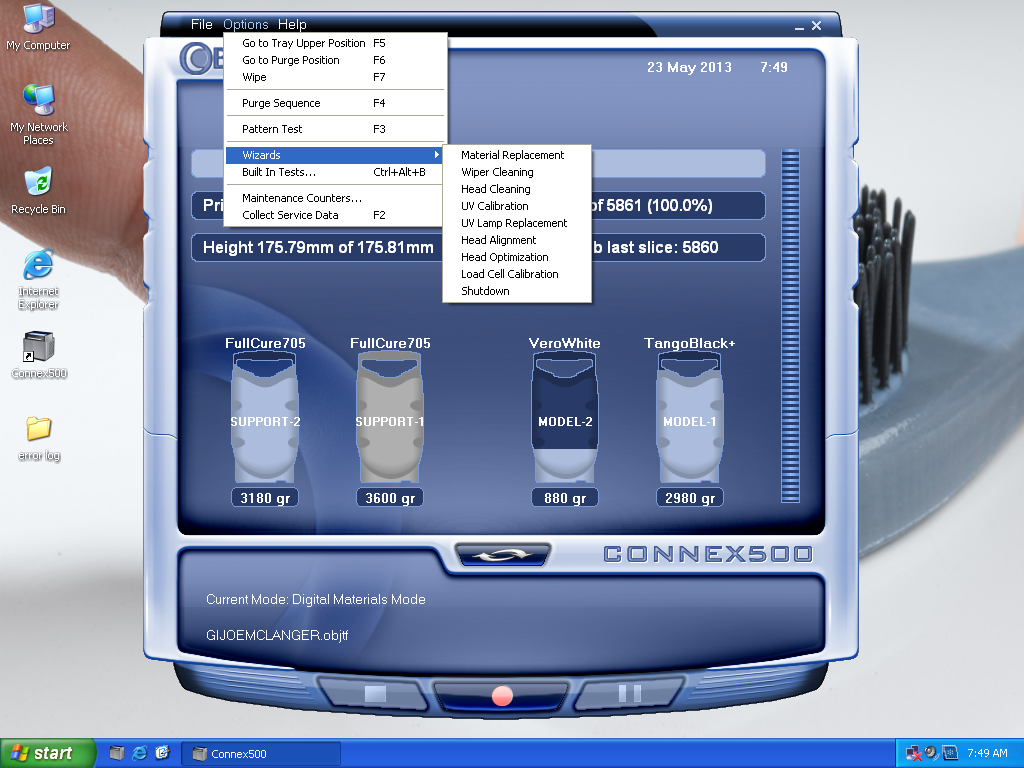
Task: Start Wiper Cleaning wizard
Action: (x=517, y=172)
